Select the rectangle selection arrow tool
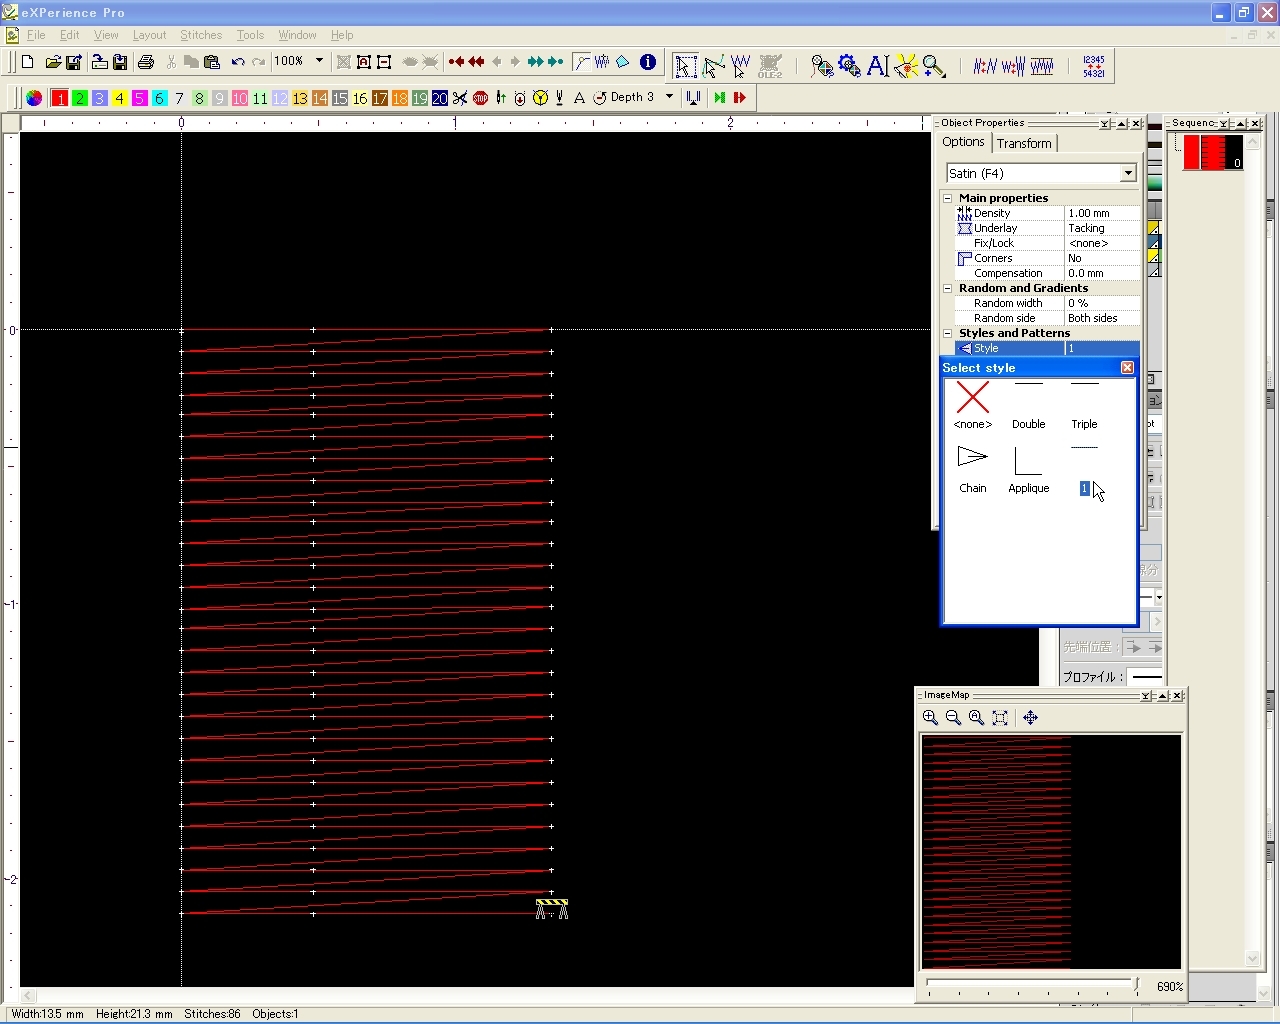1280x1024 pixels. point(686,66)
